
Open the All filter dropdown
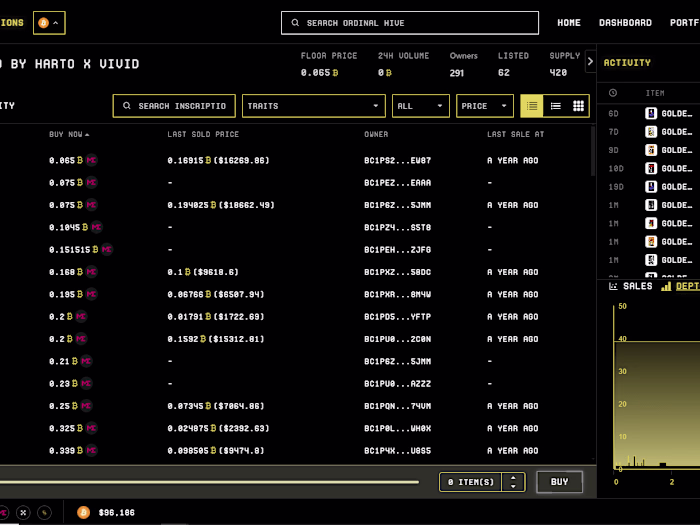tap(421, 106)
